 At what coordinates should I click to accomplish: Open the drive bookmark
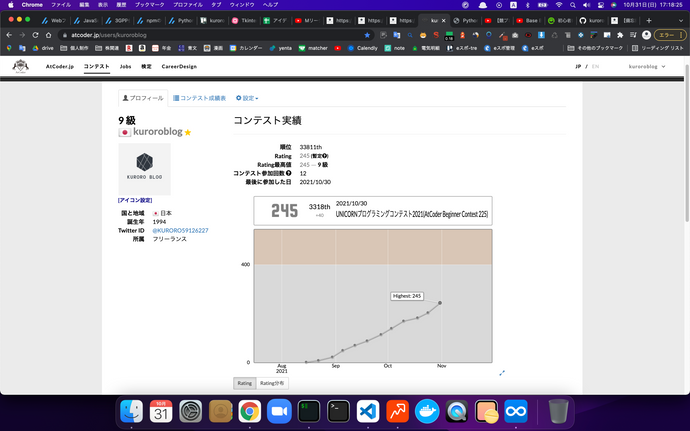[43, 48]
